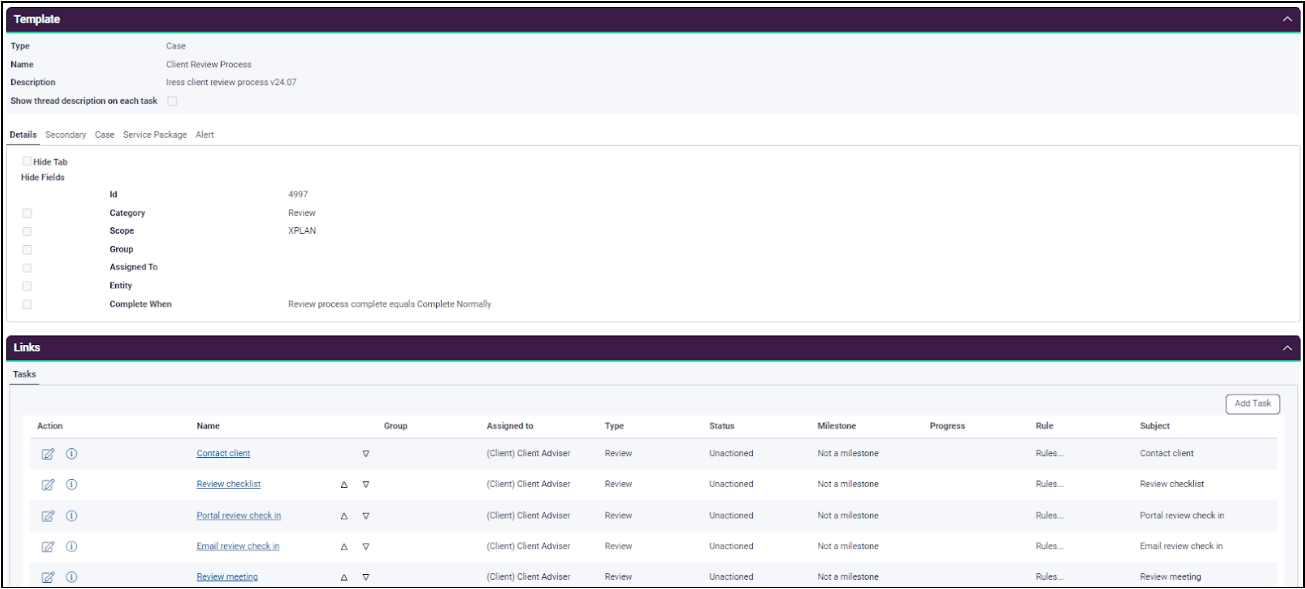The width and height of the screenshot is (1305, 589).
Task: Open info icon for Email review check in
Action: pyautogui.click(x=72, y=546)
